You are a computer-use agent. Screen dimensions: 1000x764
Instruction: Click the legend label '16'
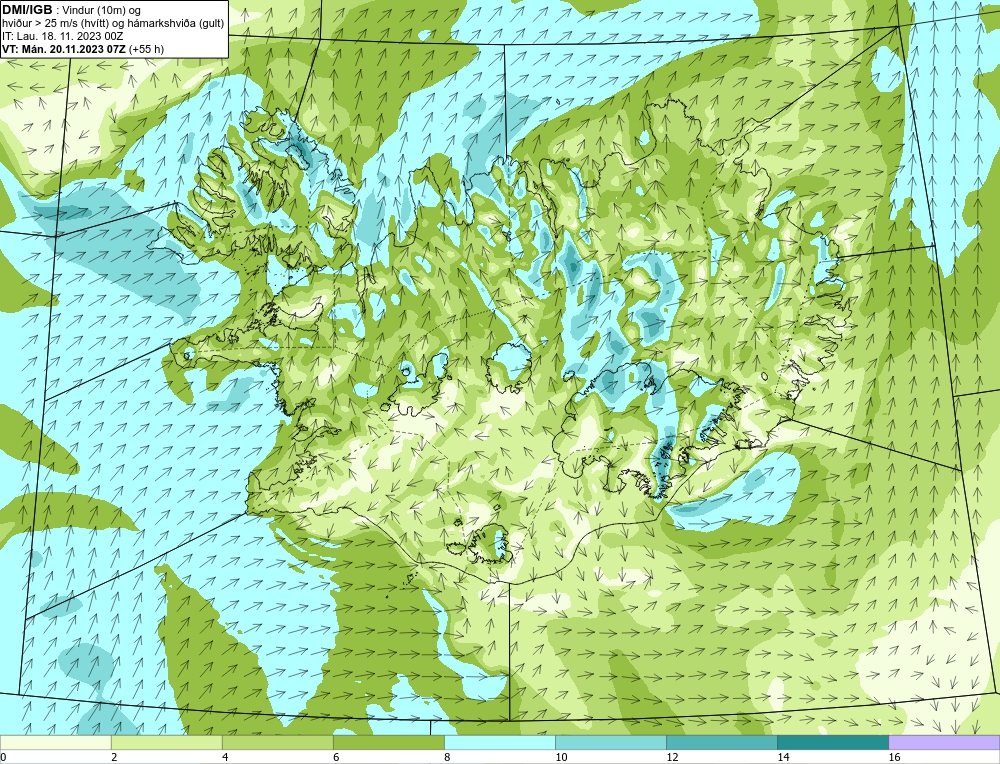894,757
